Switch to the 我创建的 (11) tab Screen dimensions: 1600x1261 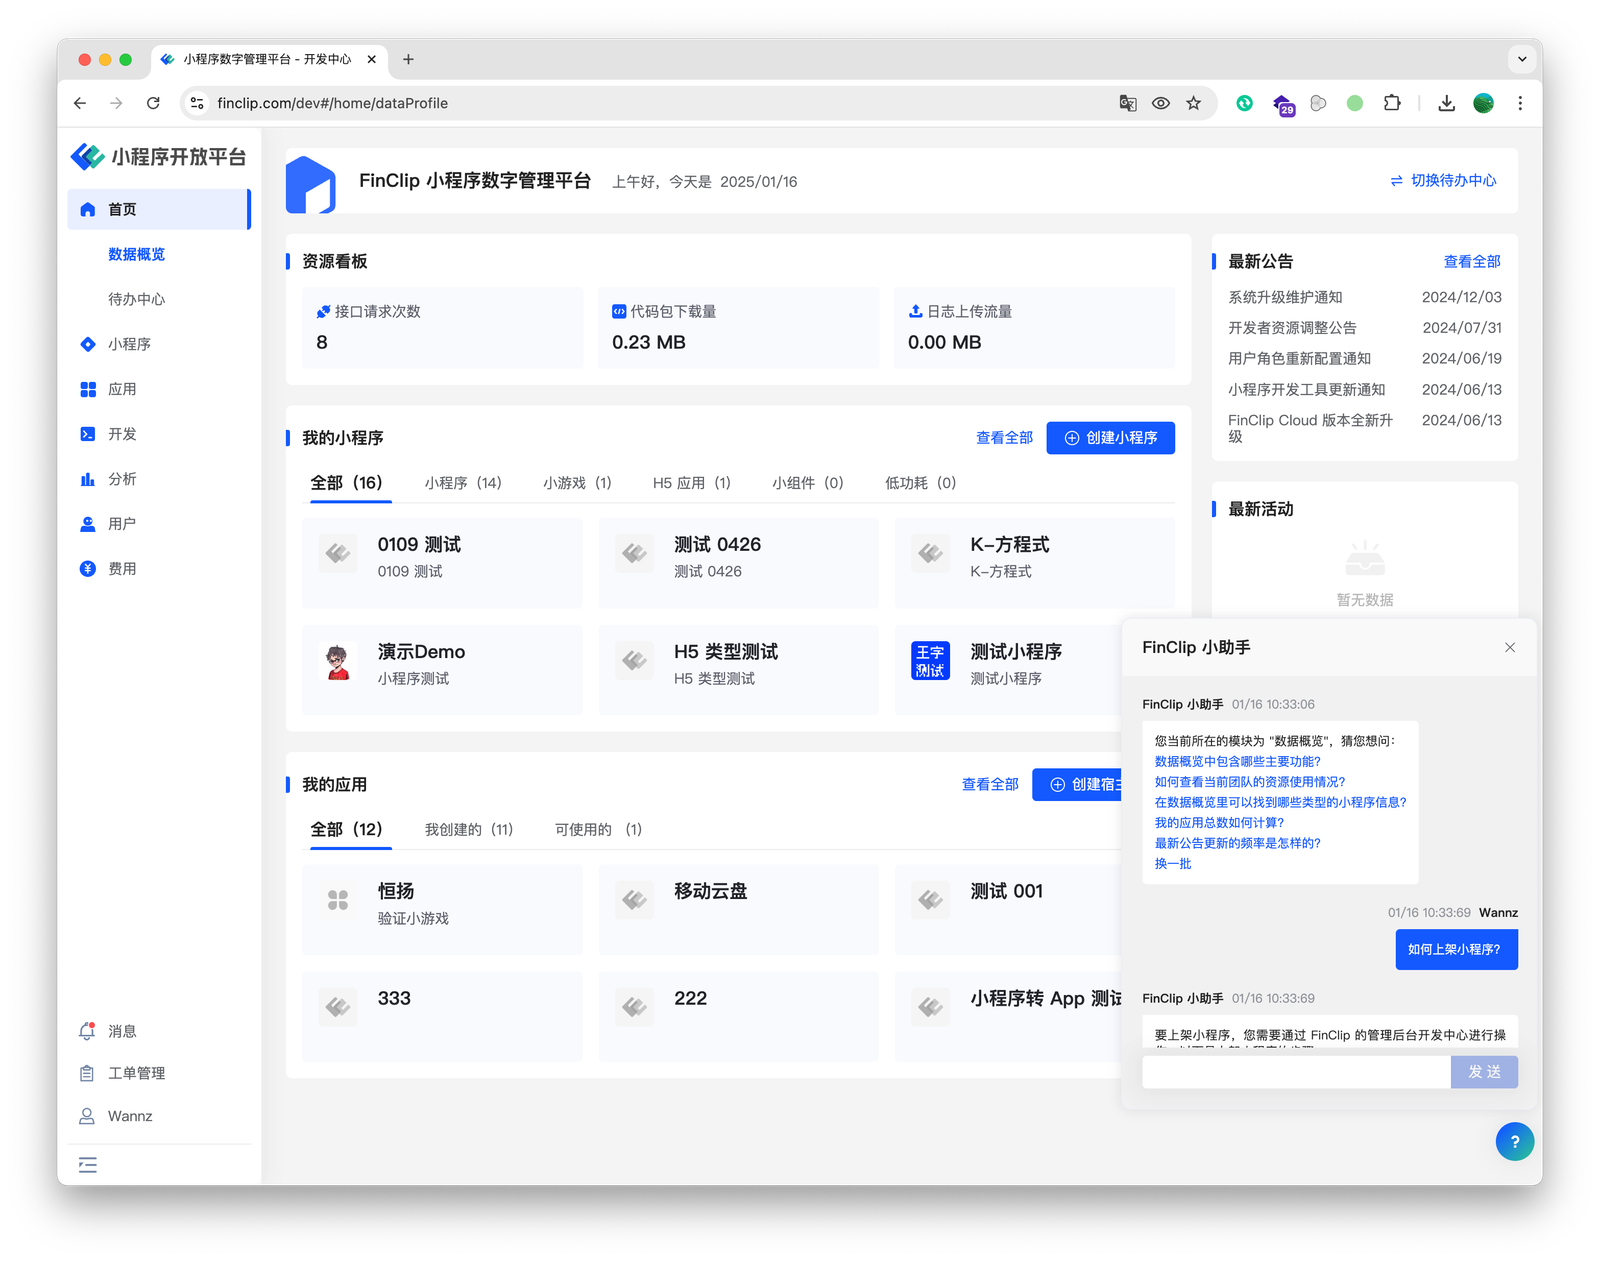470,829
